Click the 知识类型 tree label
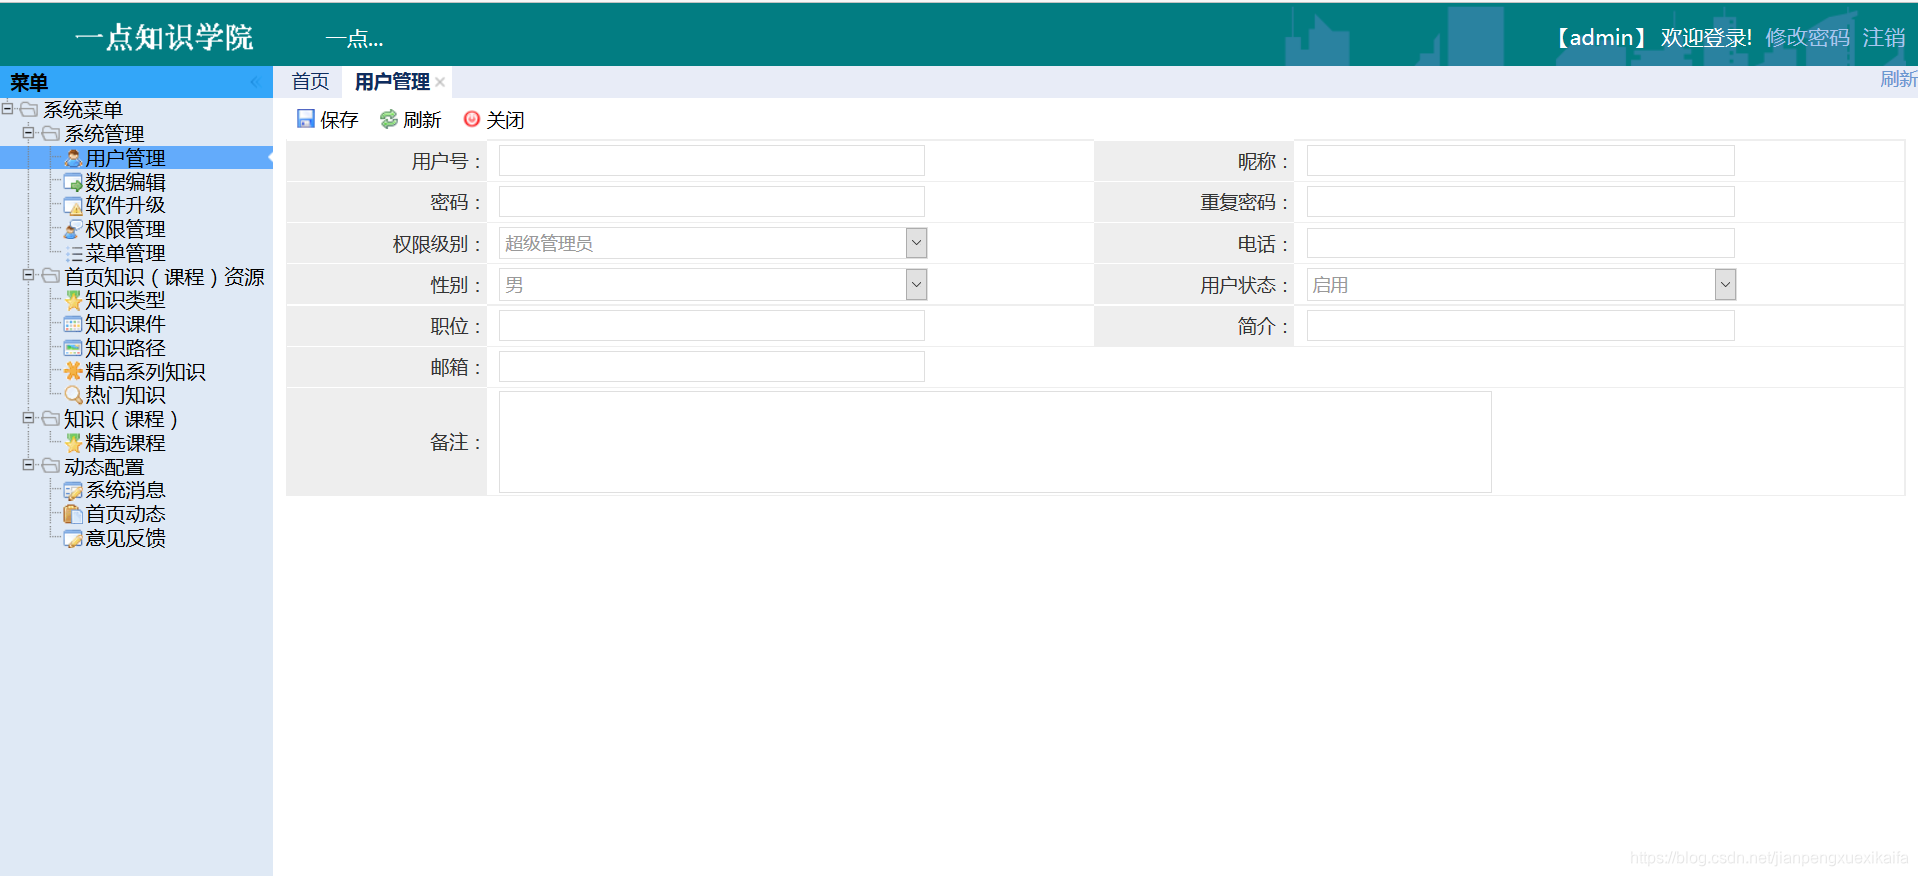The width and height of the screenshot is (1918, 876). pos(125,300)
